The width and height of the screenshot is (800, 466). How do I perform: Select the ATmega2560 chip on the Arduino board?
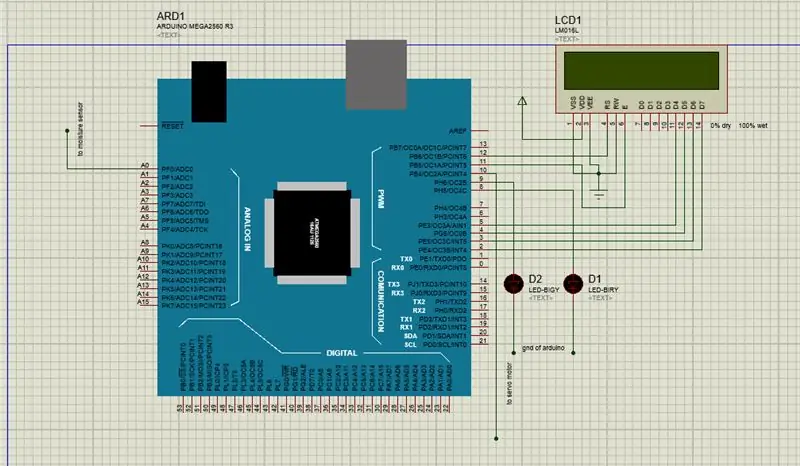pos(312,233)
